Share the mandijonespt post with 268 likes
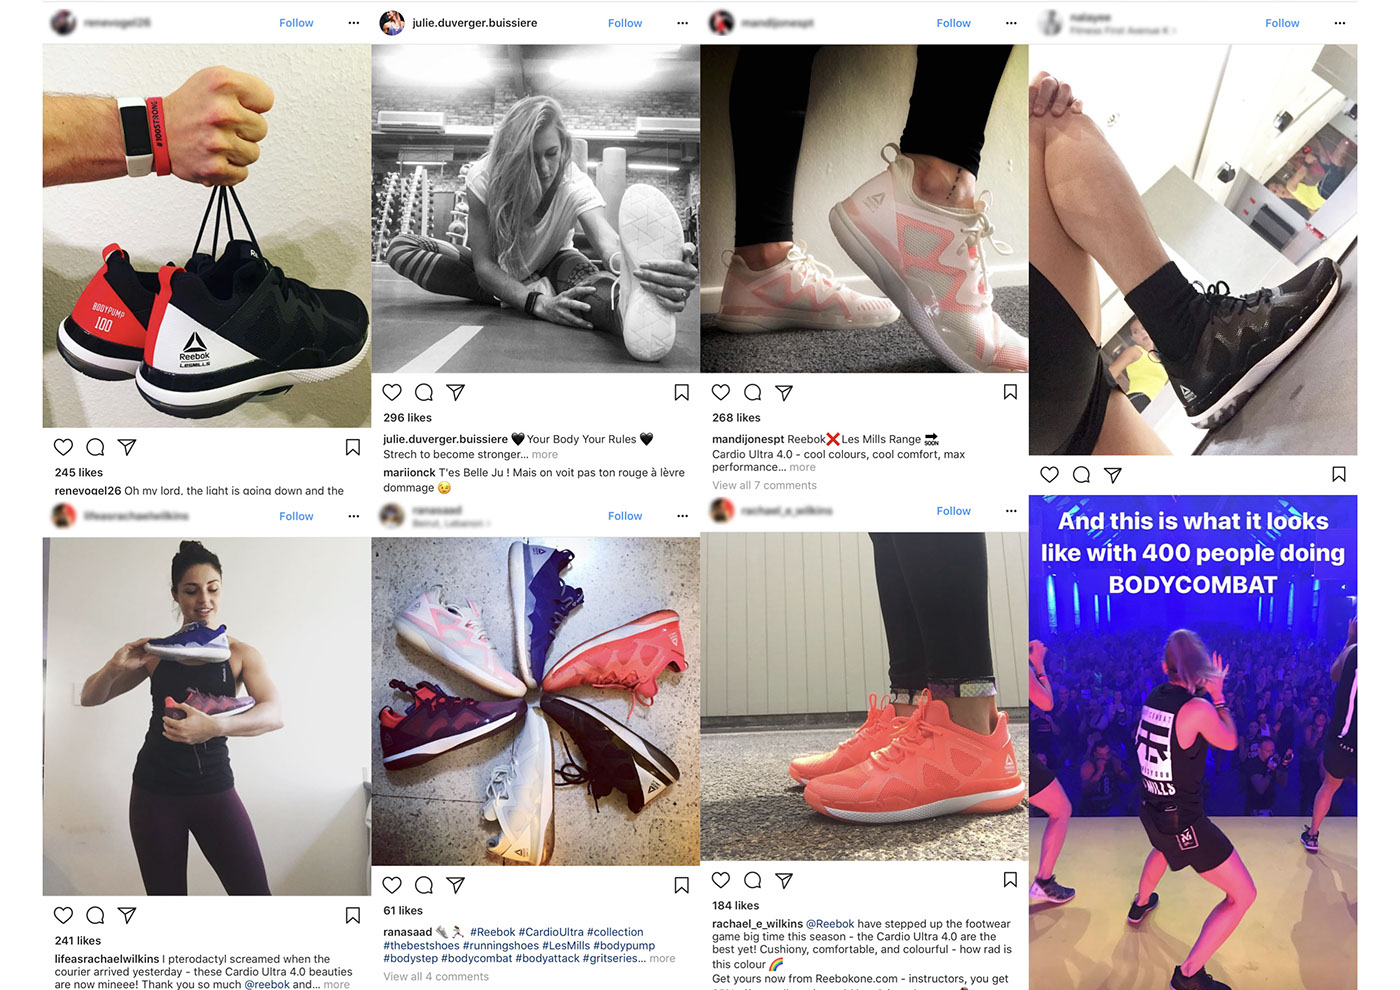This screenshot has width=1400, height=990. [x=784, y=392]
